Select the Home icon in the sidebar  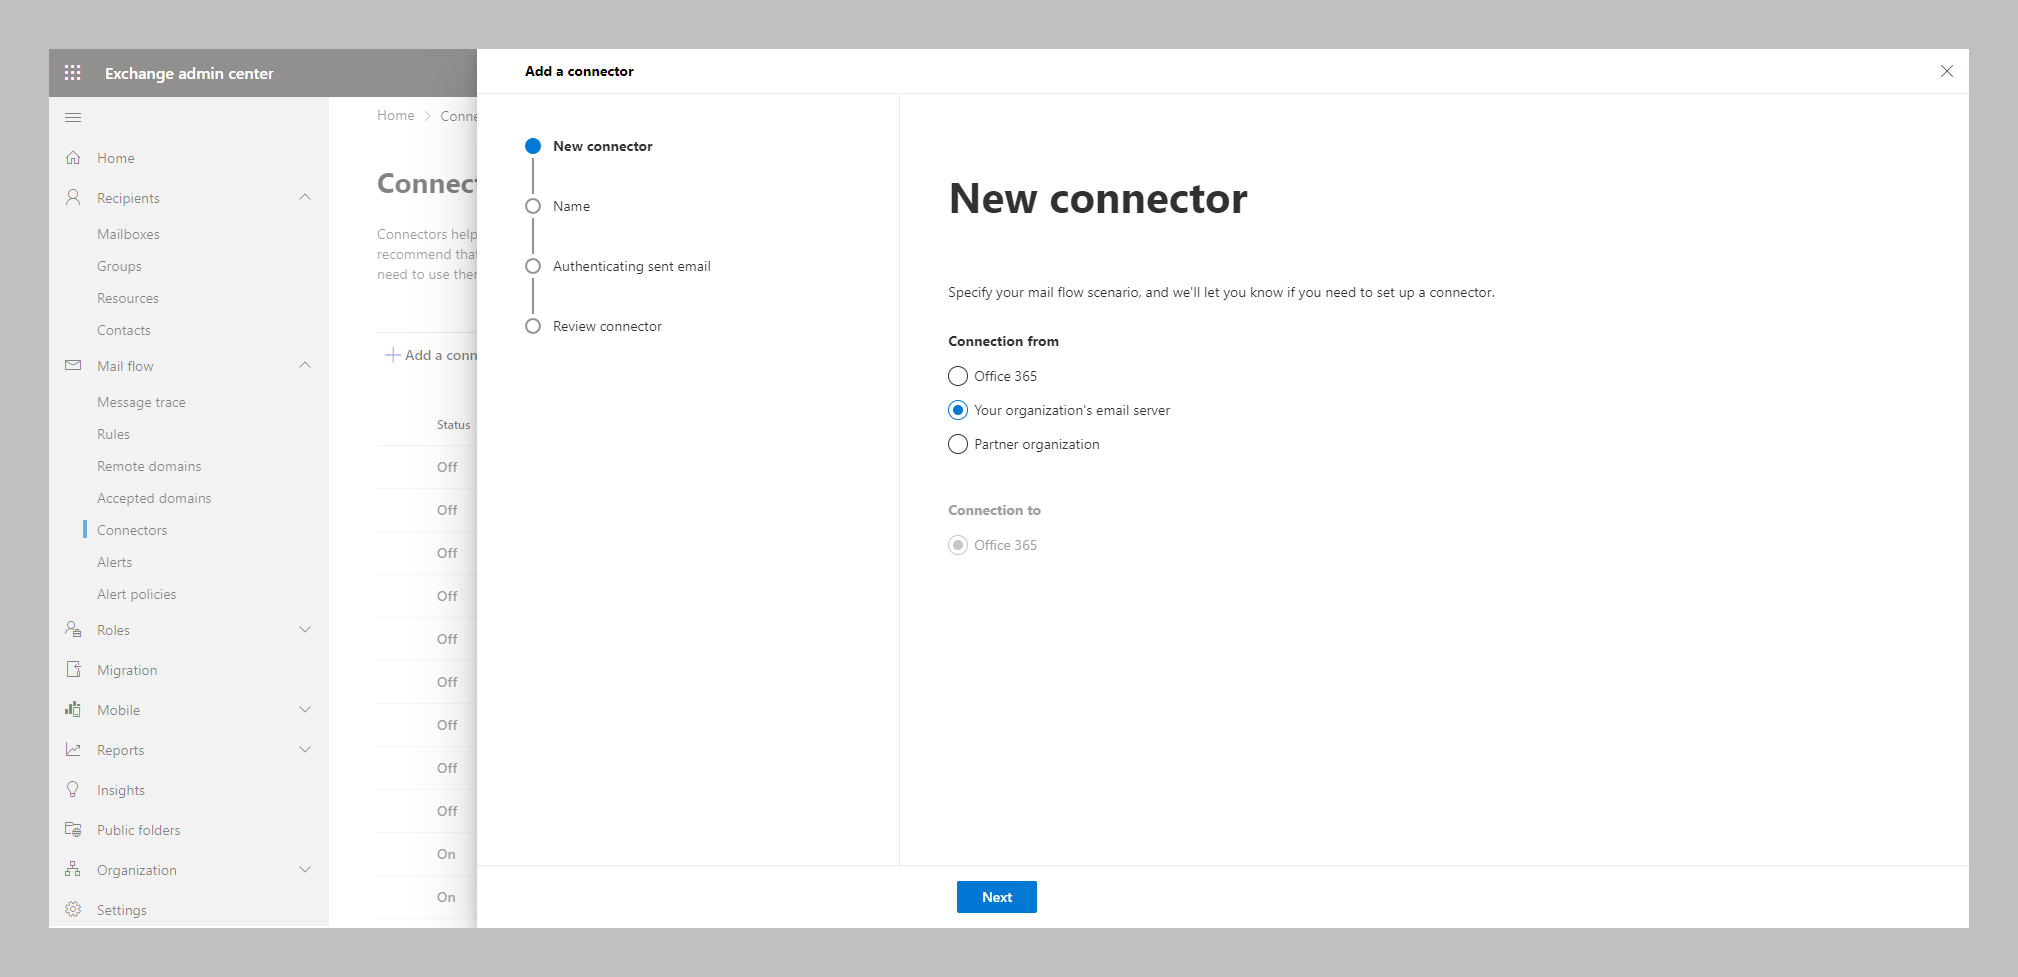click(x=73, y=157)
